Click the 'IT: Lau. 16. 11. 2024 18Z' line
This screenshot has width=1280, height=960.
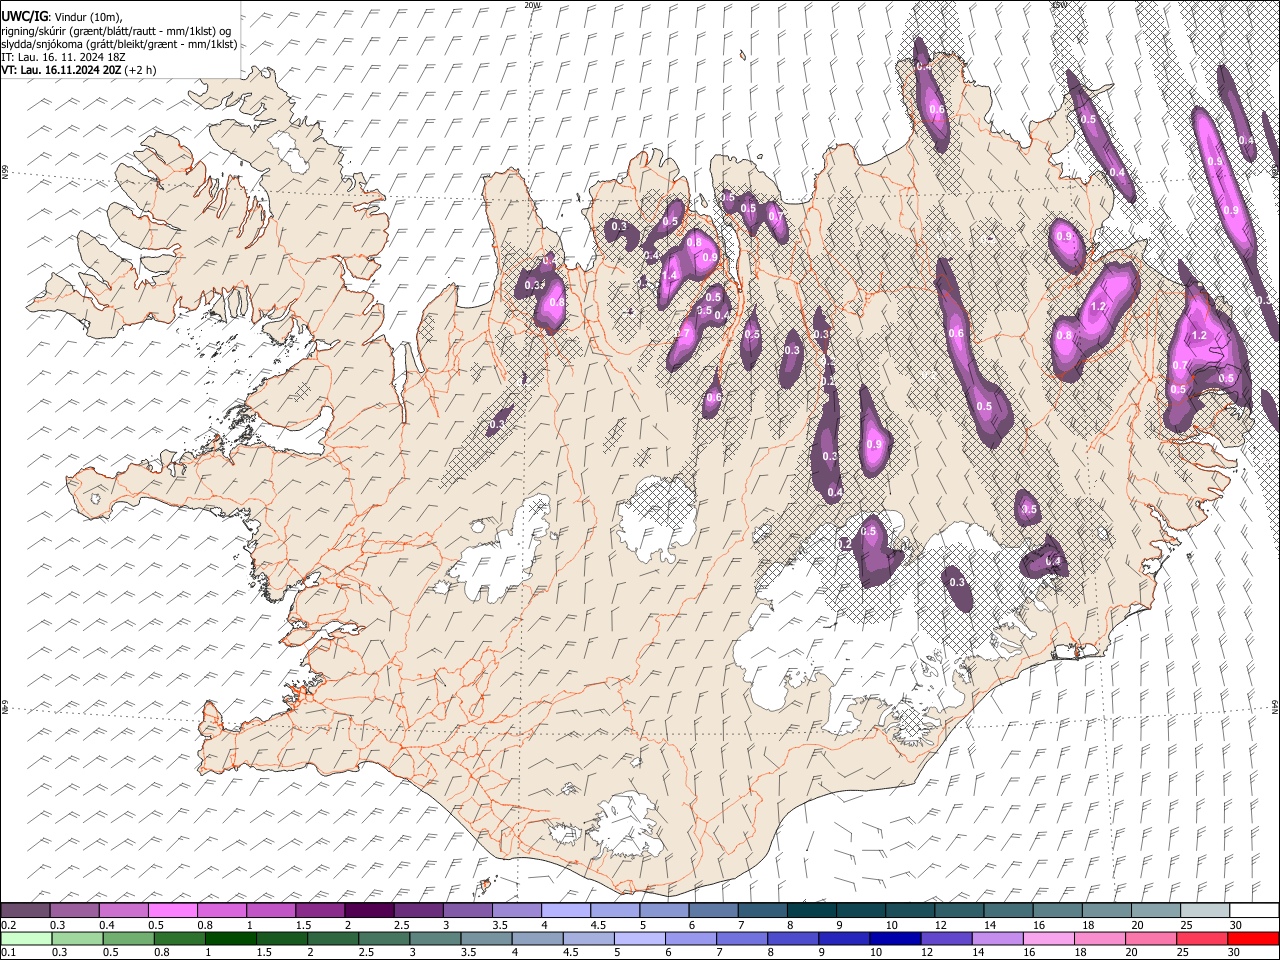point(63,57)
